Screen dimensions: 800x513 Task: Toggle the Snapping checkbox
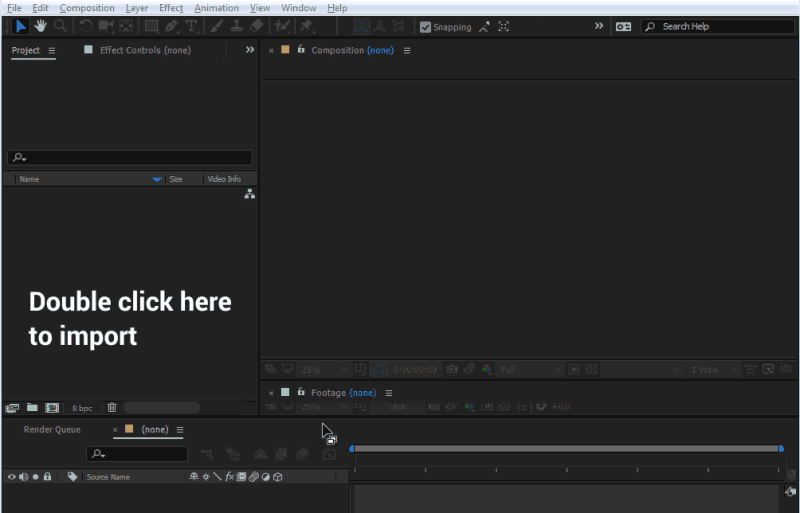pos(425,27)
